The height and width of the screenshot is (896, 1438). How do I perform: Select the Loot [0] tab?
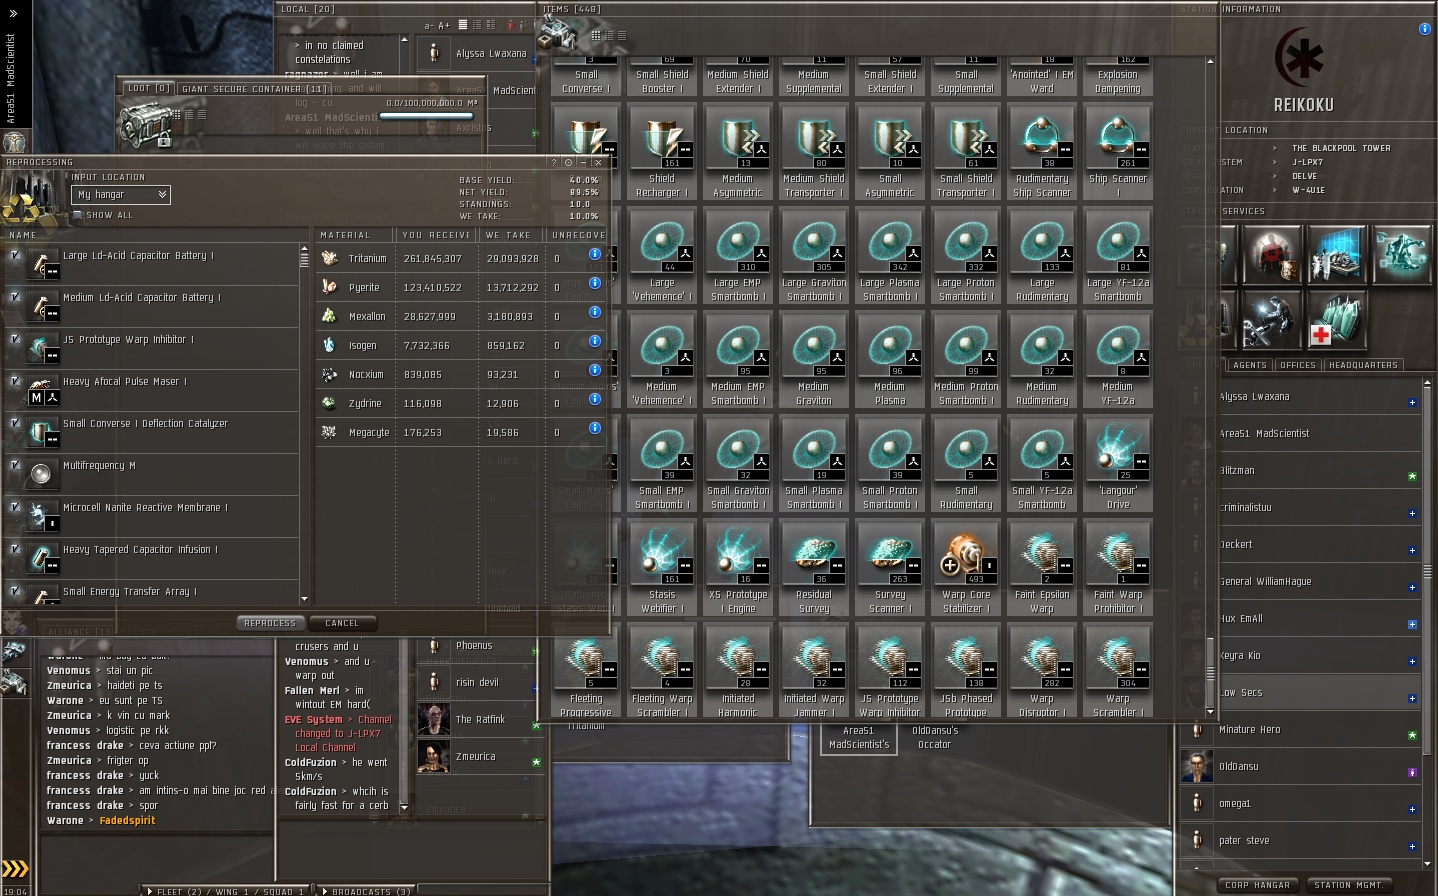click(x=148, y=88)
